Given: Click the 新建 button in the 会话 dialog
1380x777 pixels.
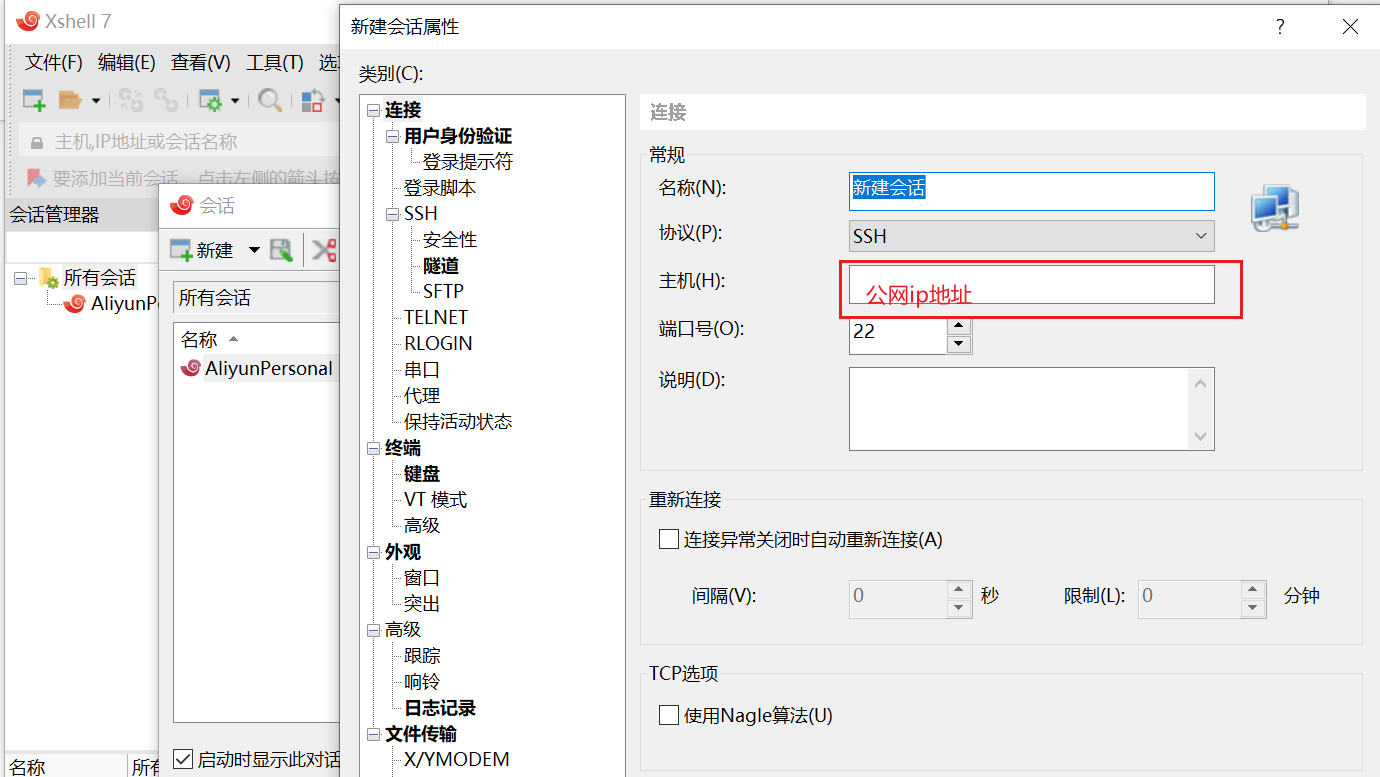Looking at the screenshot, I should 202,250.
